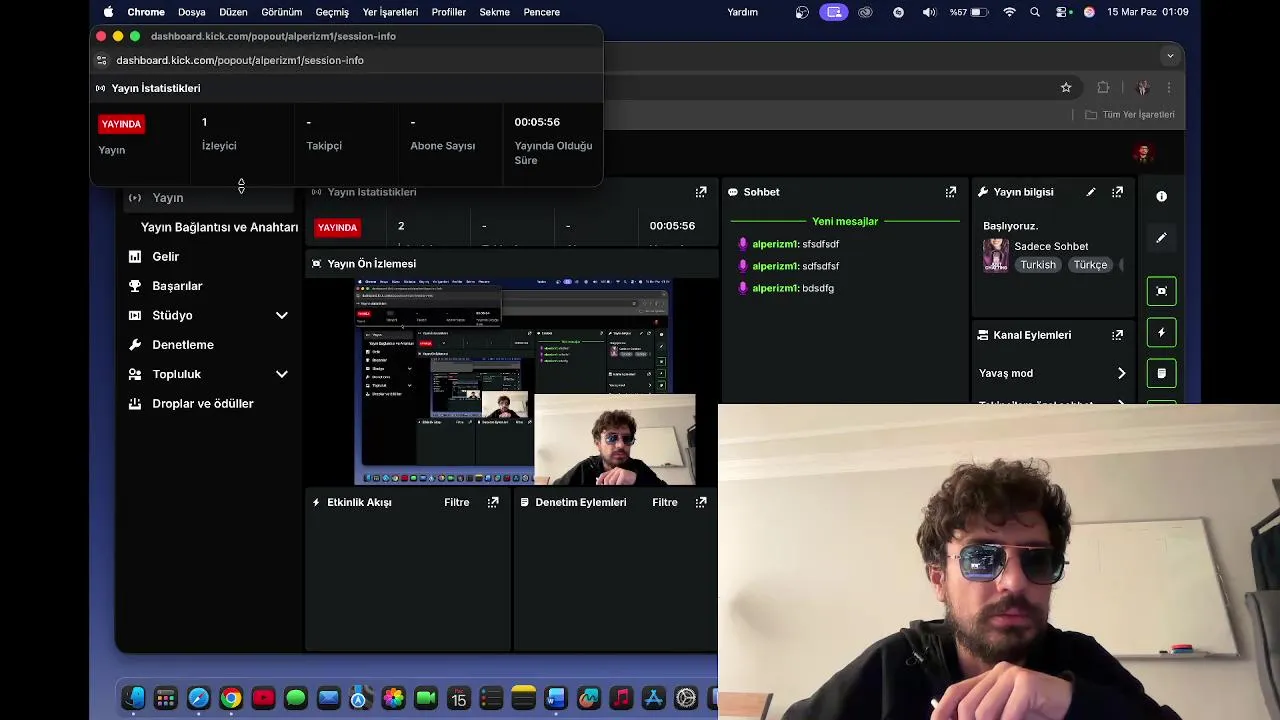1280x720 pixels.
Task: Pop out the Denetim Eylemleri panel
Action: 701,502
